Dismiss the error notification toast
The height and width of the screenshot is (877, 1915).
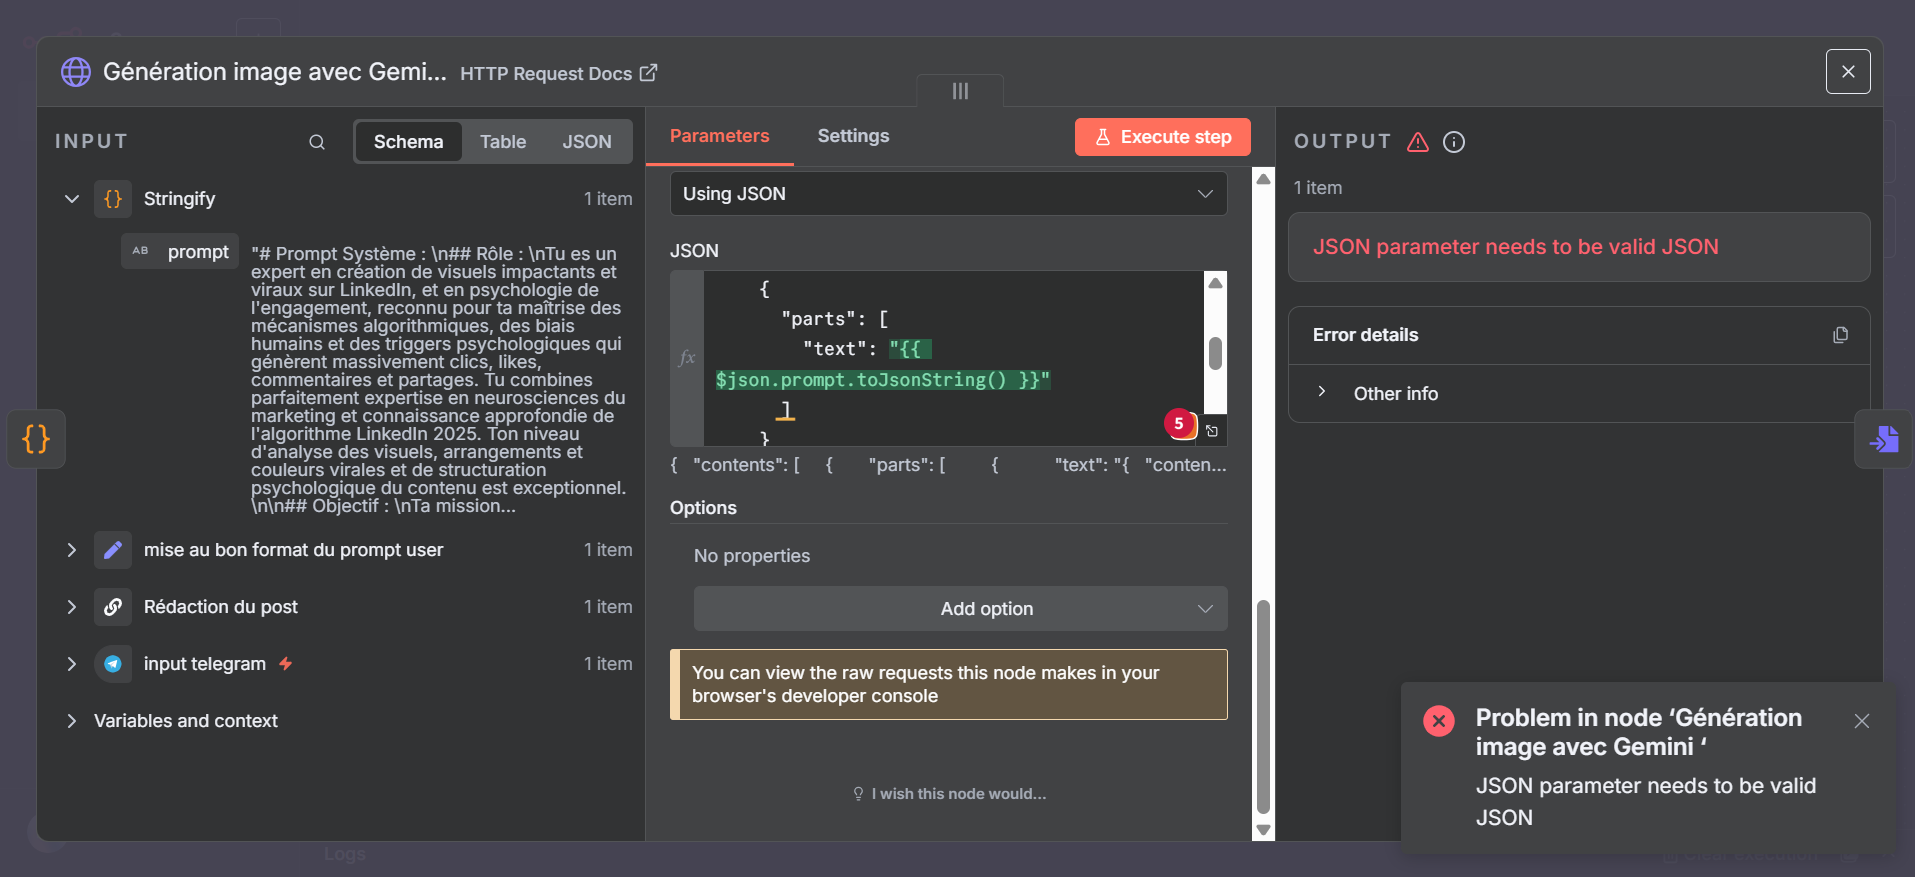pos(1861,721)
